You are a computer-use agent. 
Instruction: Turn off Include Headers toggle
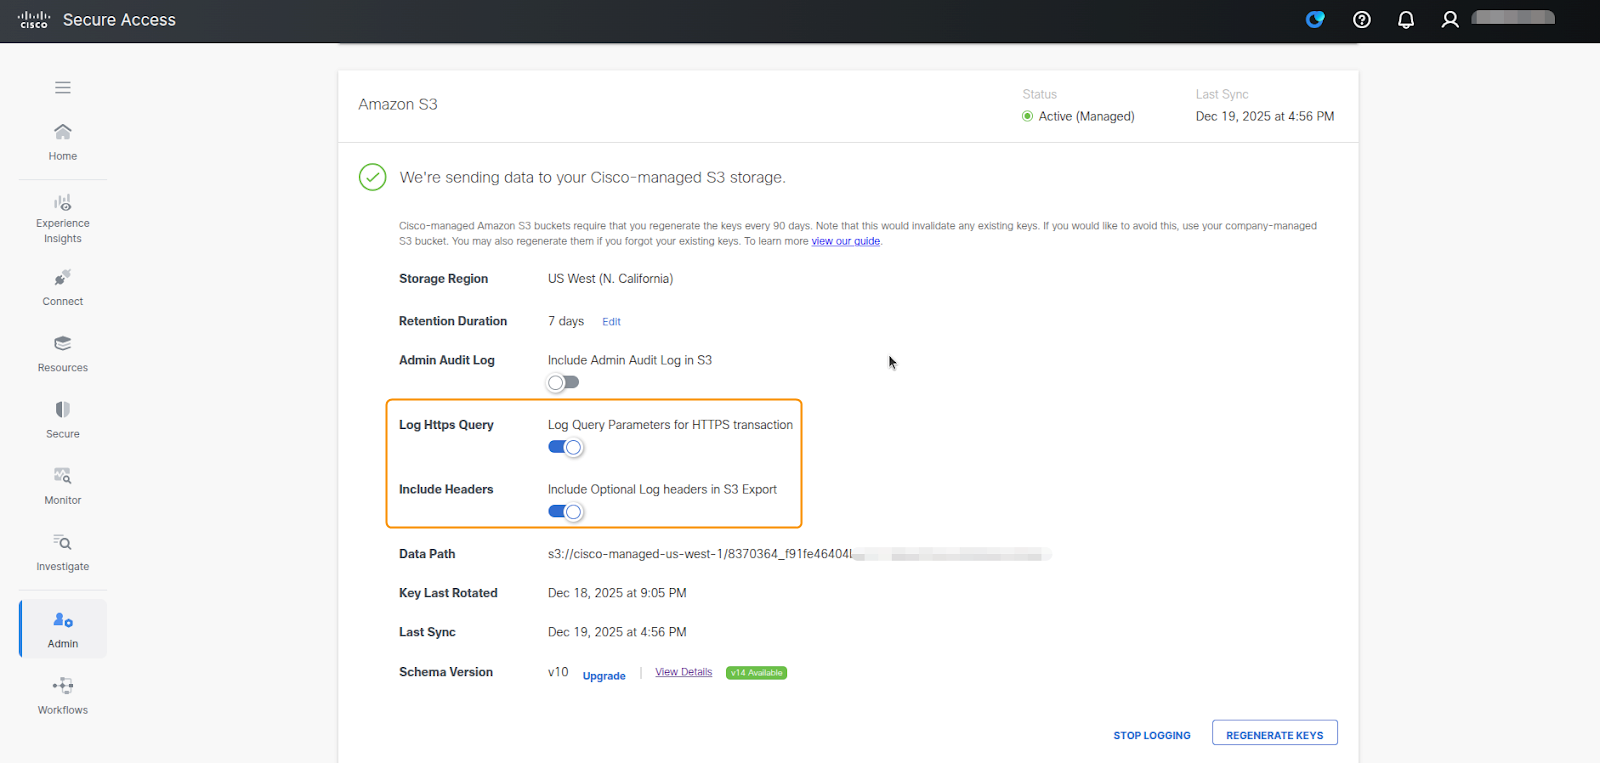(565, 512)
